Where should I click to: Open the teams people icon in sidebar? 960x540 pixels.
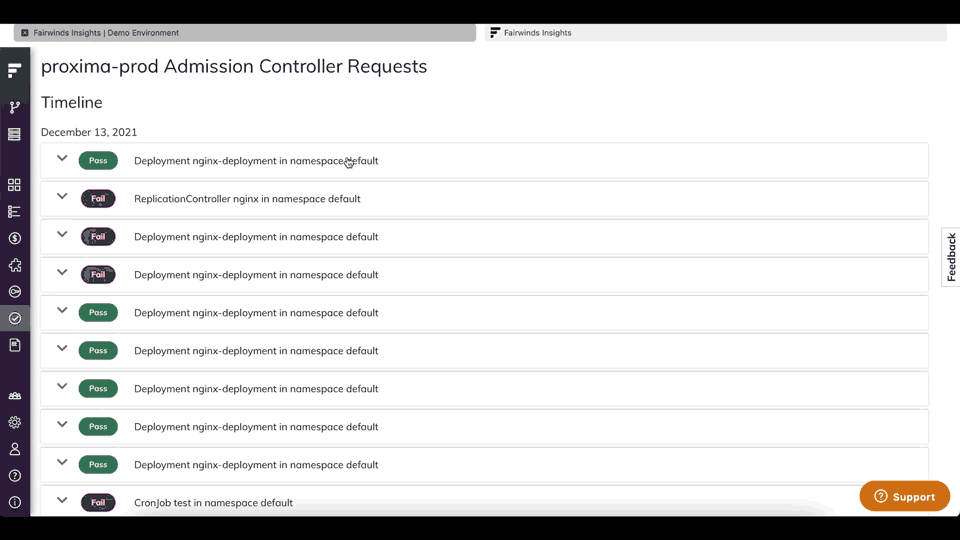click(x=15, y=396)
